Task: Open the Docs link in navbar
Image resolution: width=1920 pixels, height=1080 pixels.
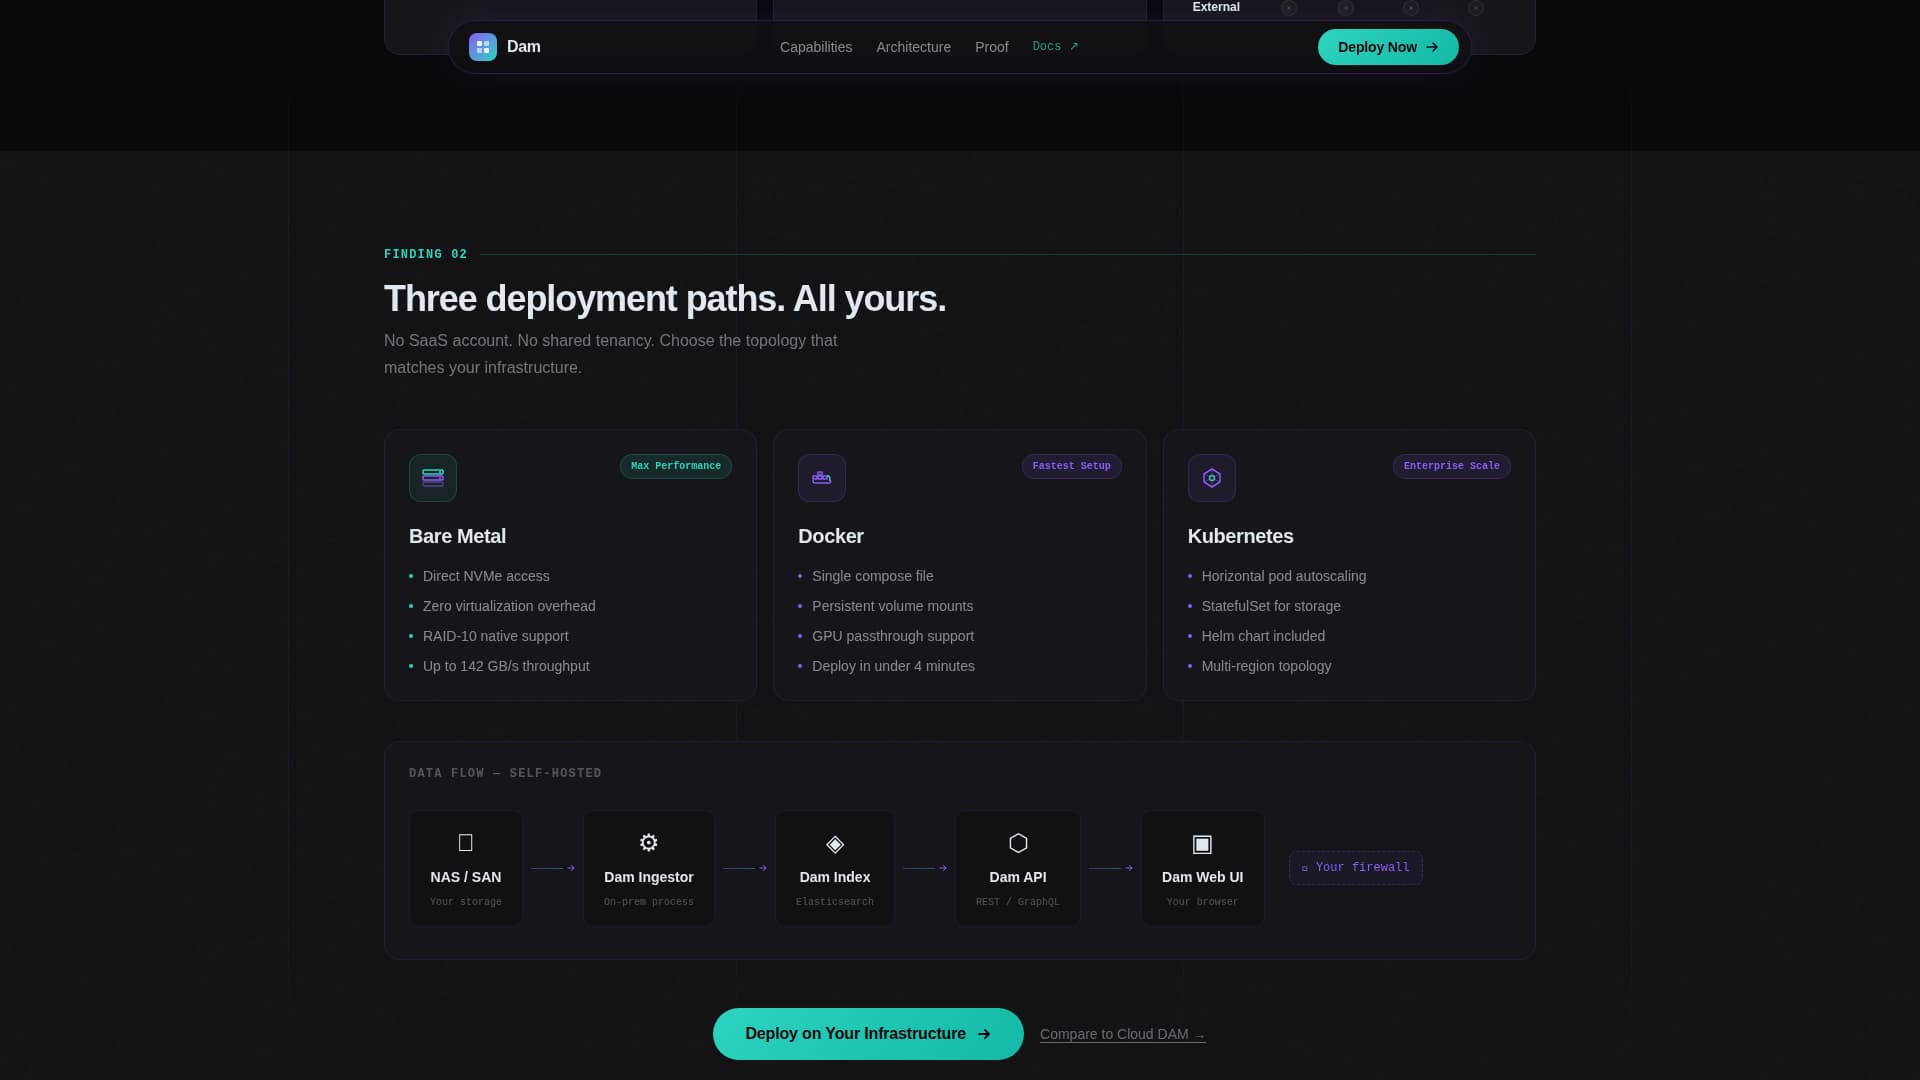Action: pos(1055,46)
